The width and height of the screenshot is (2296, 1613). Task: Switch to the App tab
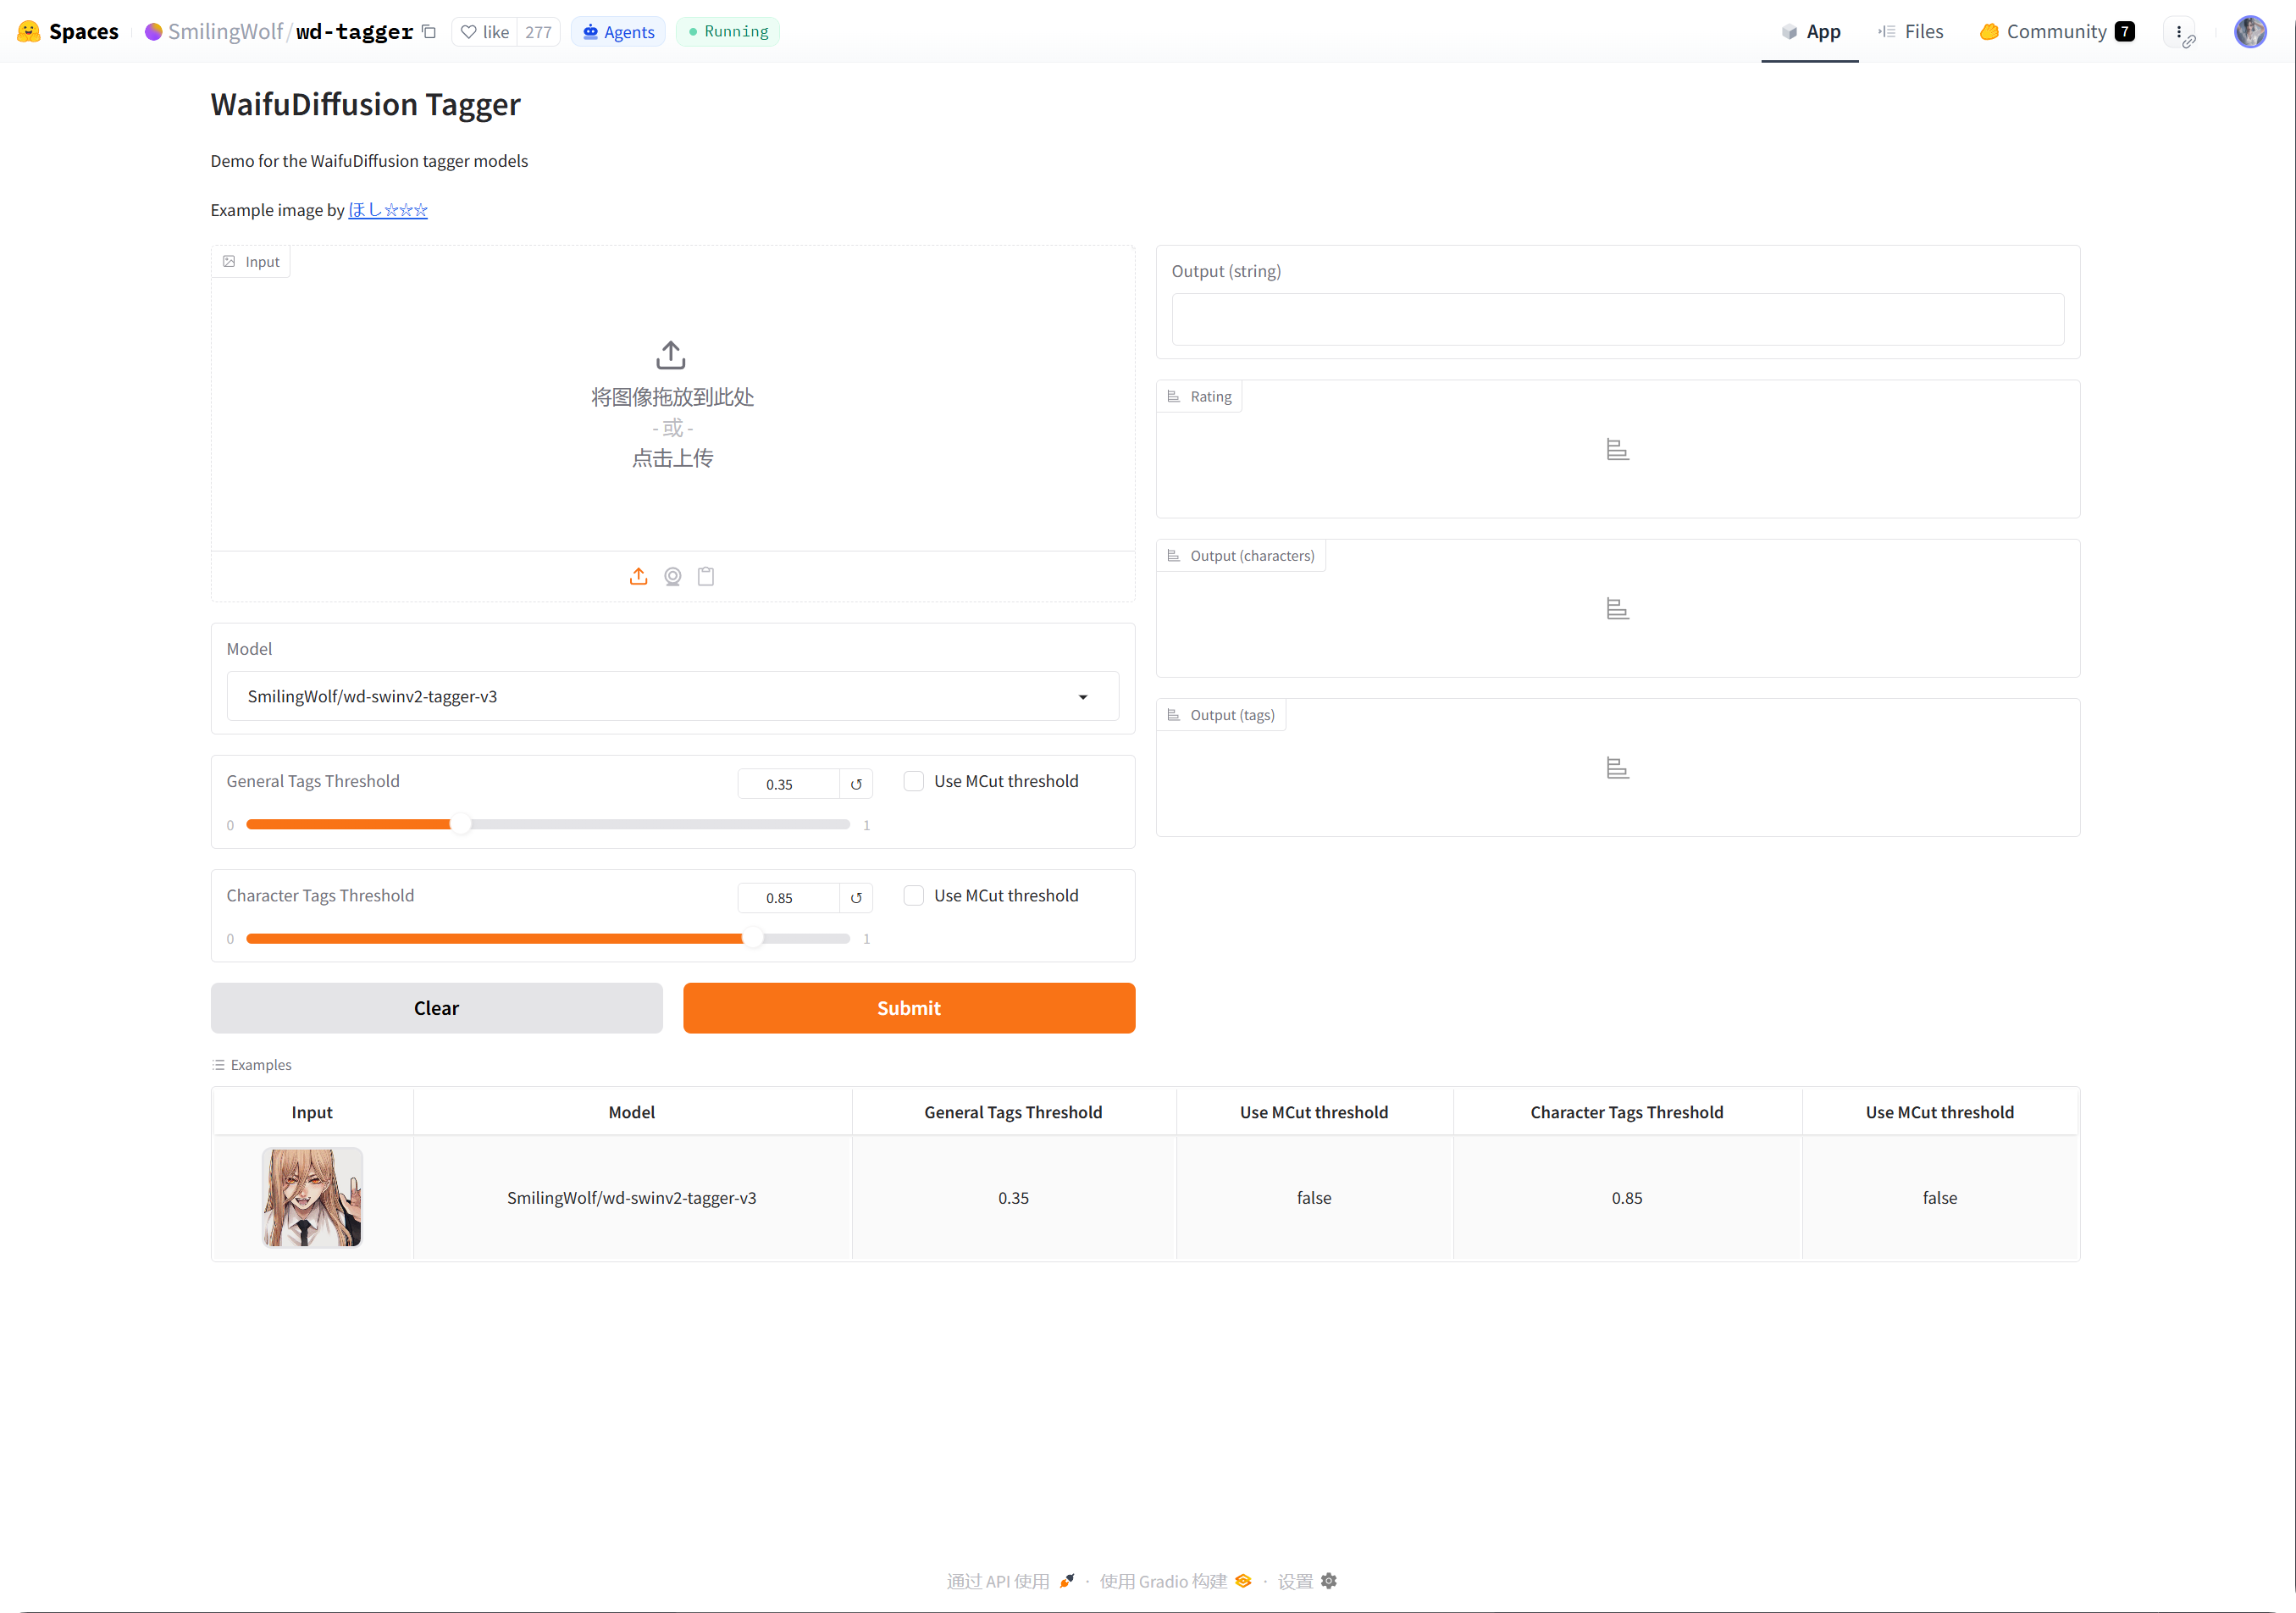coord(1810,32)
